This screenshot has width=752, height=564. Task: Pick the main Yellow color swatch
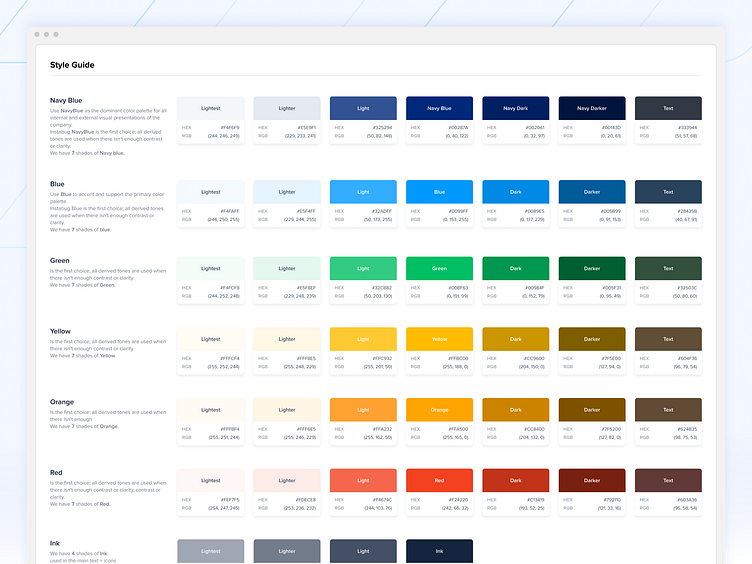[x=439, y=339]
